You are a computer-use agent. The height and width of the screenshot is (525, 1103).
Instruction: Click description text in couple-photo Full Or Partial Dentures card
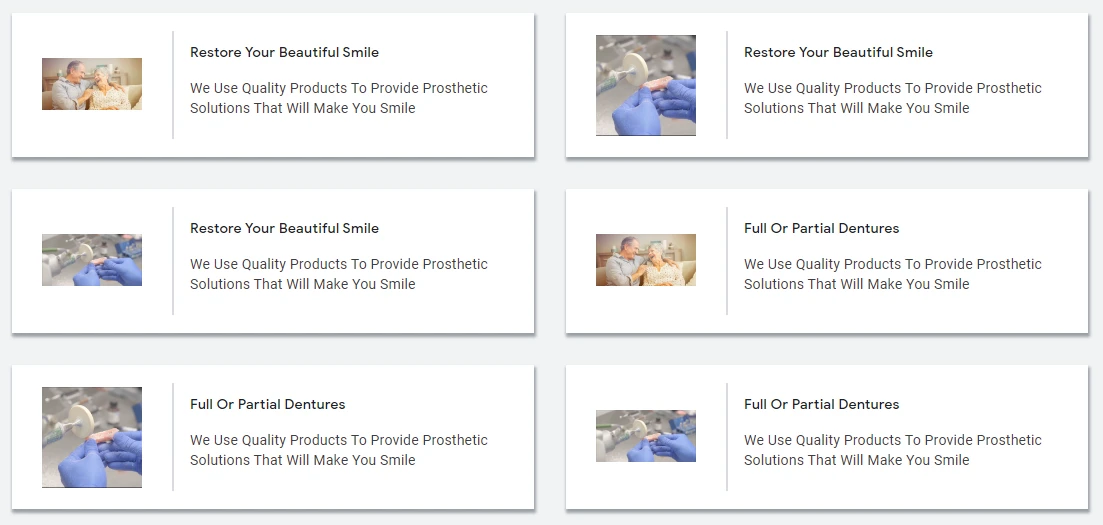[x=892, y=274]
